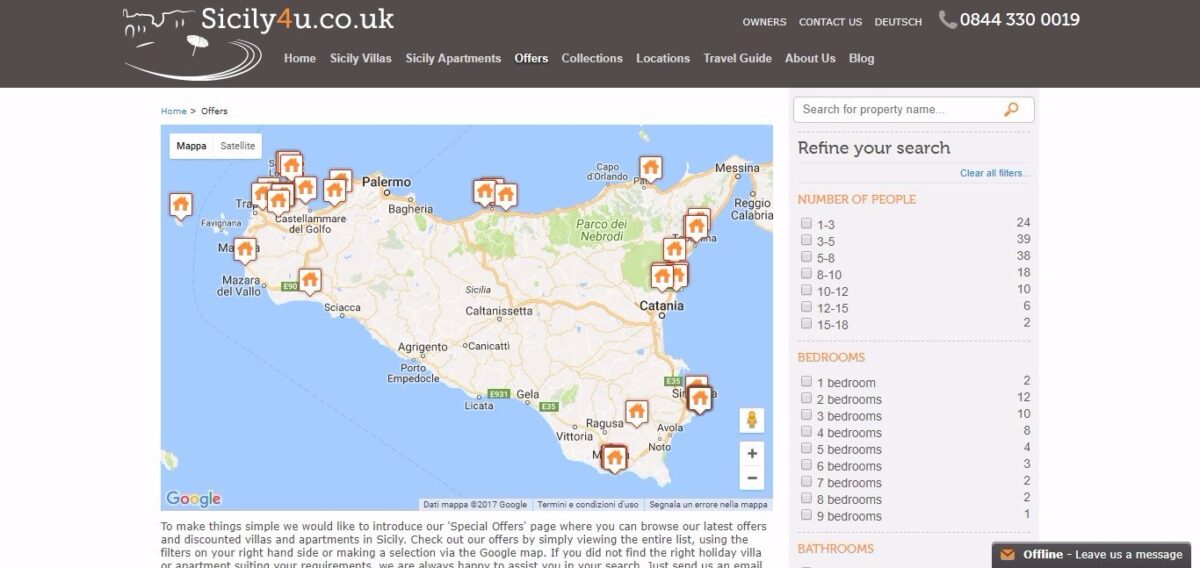
Task: Enable the 2 bedrooms filter checkbox
Action: point(806,399)
